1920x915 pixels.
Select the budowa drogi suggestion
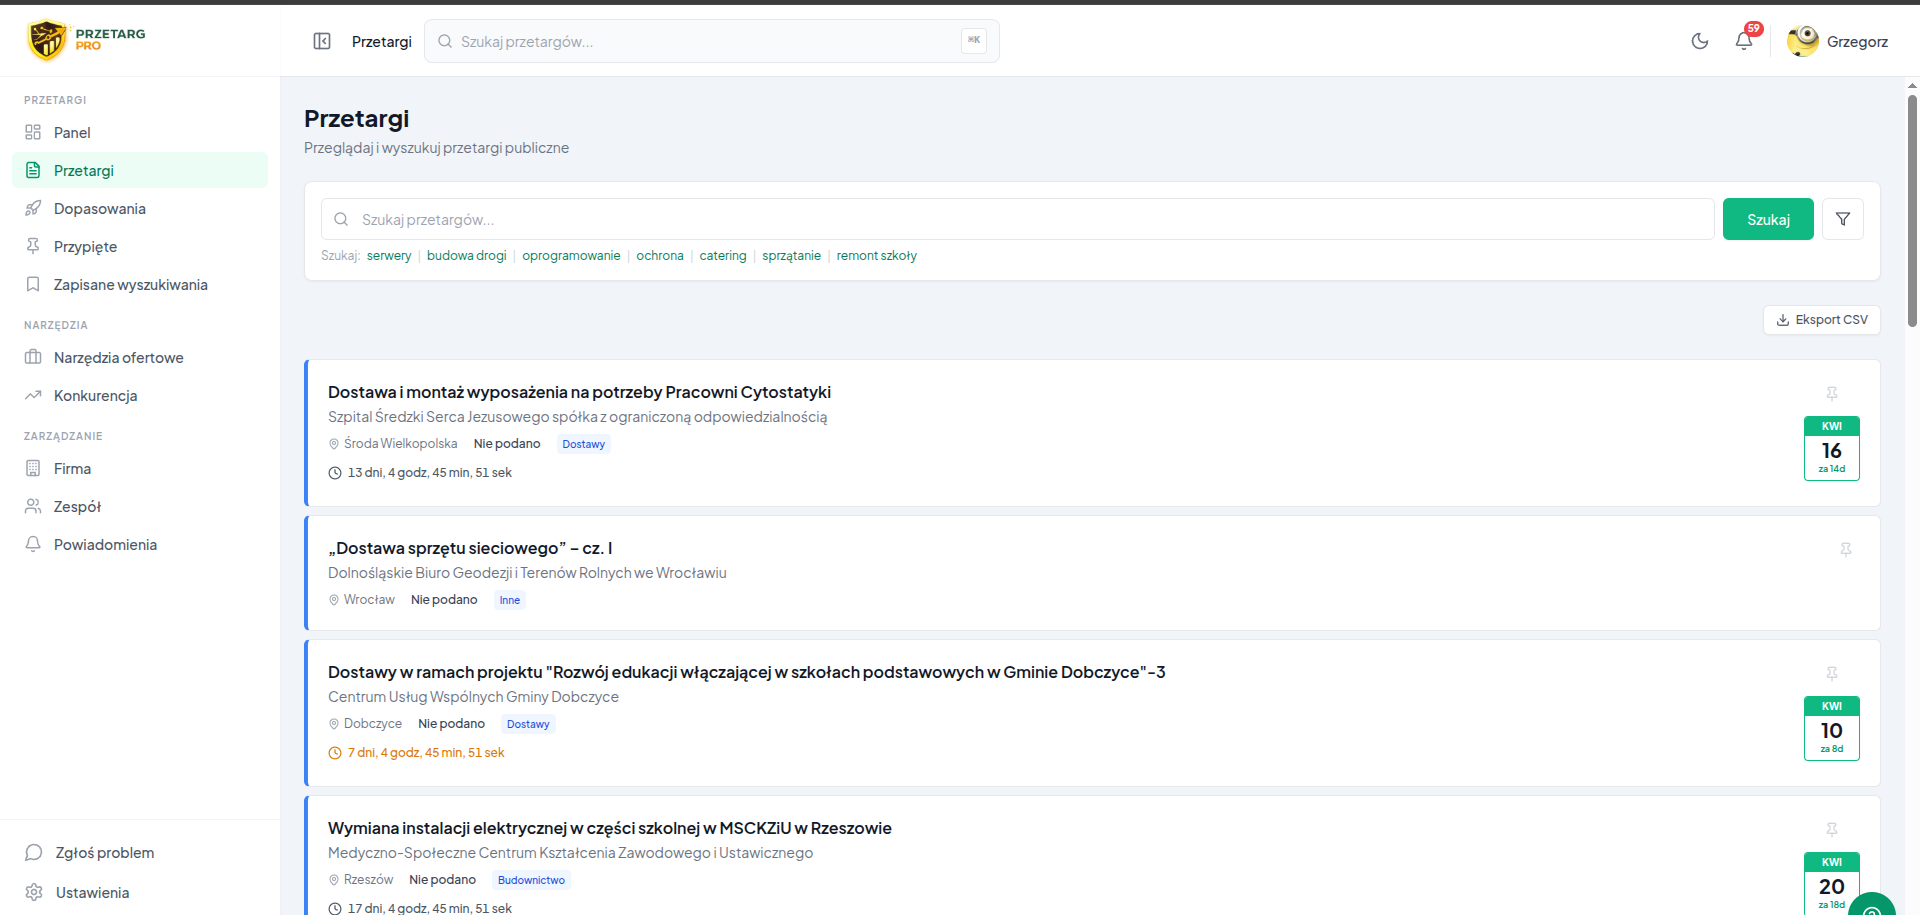(x=466, y=256)
